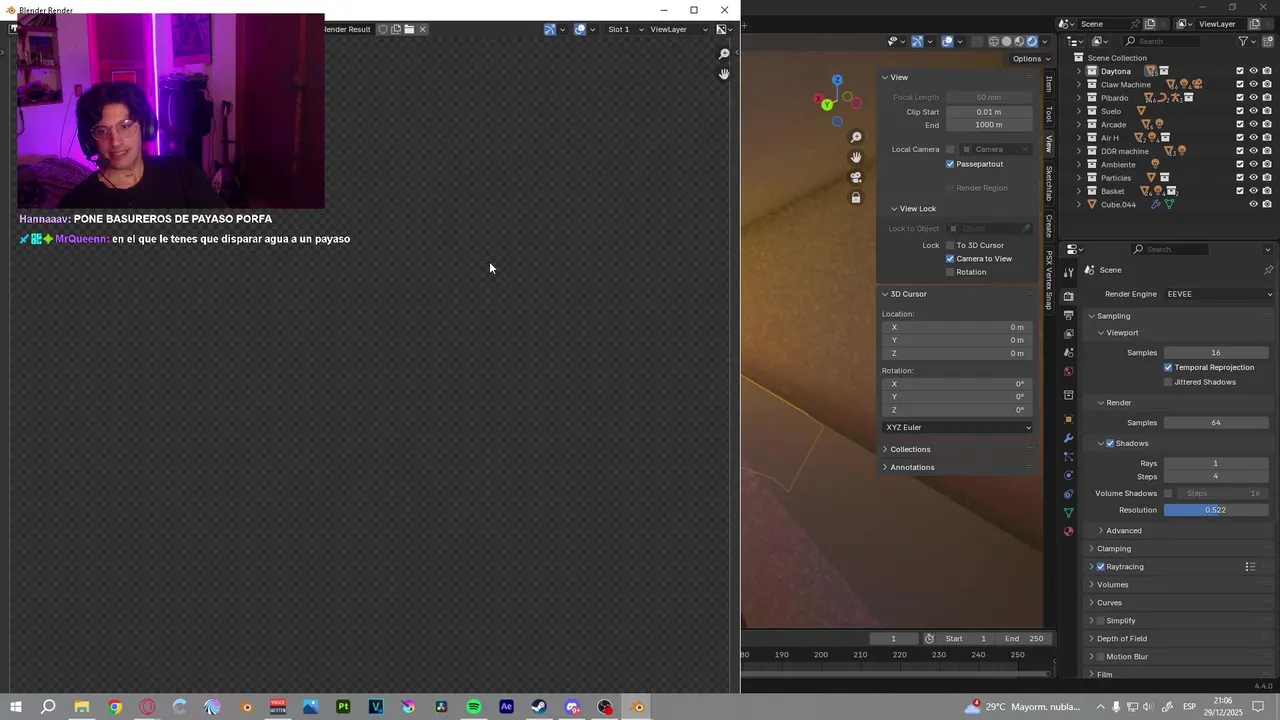Hide the Cube.044 object in viewport
The height and width of the screenshot is (720, 1280).
point(1253,205)
